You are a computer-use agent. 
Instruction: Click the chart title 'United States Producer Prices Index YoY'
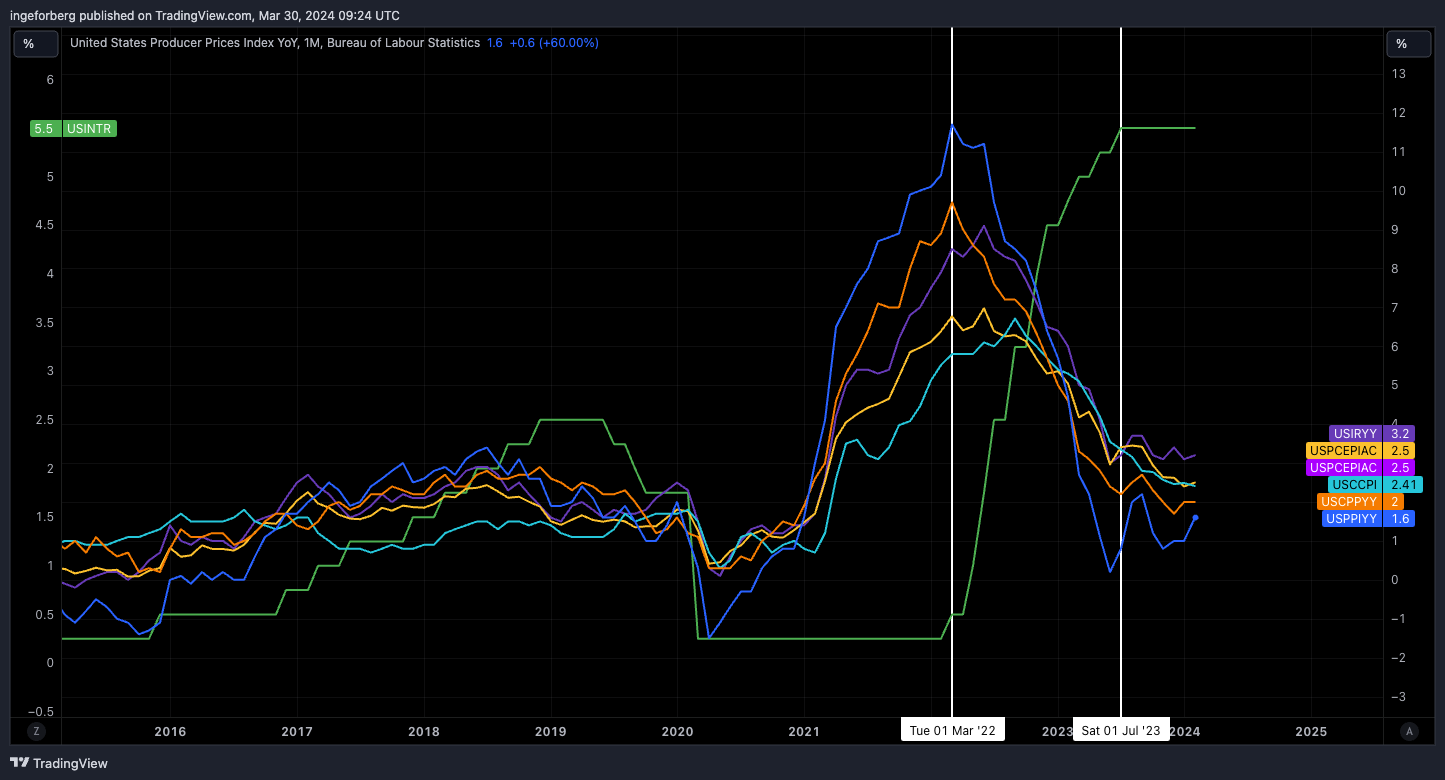tap(184, 43)
